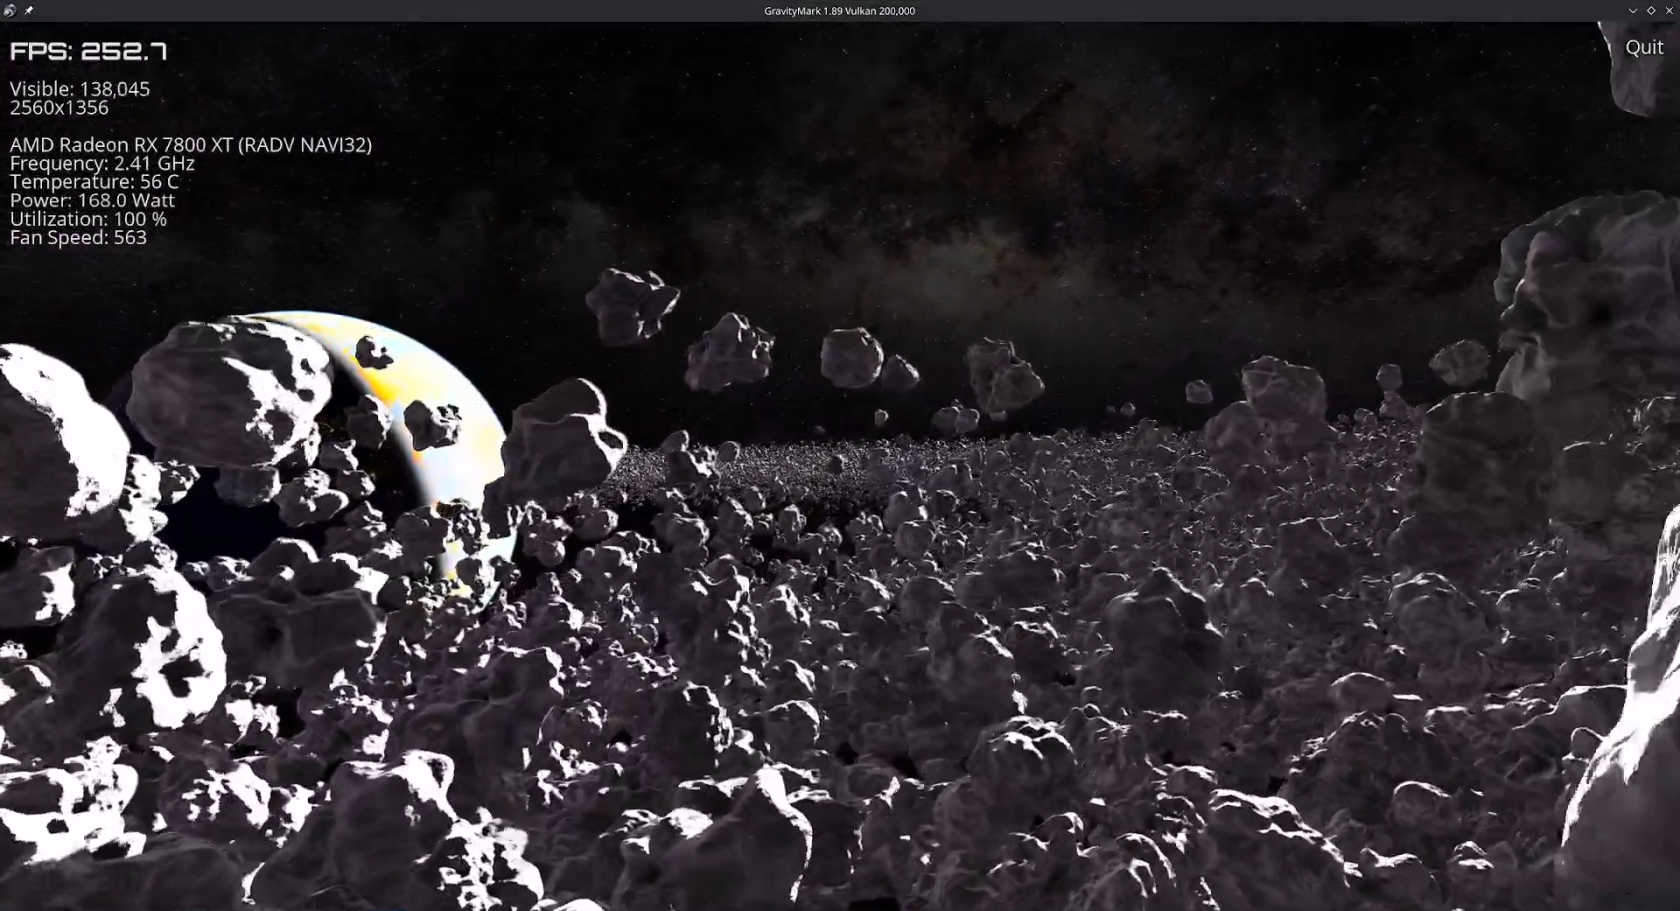This screenshot has height=911, width=1680.
Task: Click the AMD Radeon RX 7800 XT label
Action: point(190,144)
